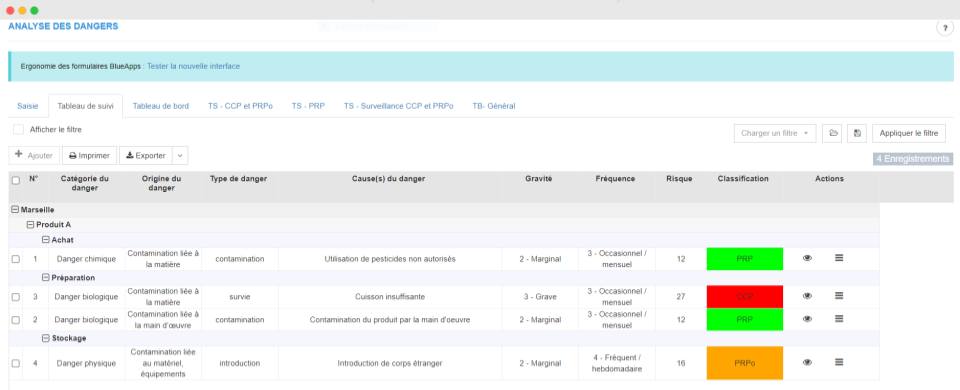
Task: Open the TS - CCP et PRPo tab
Action: (x=240, y=106)
